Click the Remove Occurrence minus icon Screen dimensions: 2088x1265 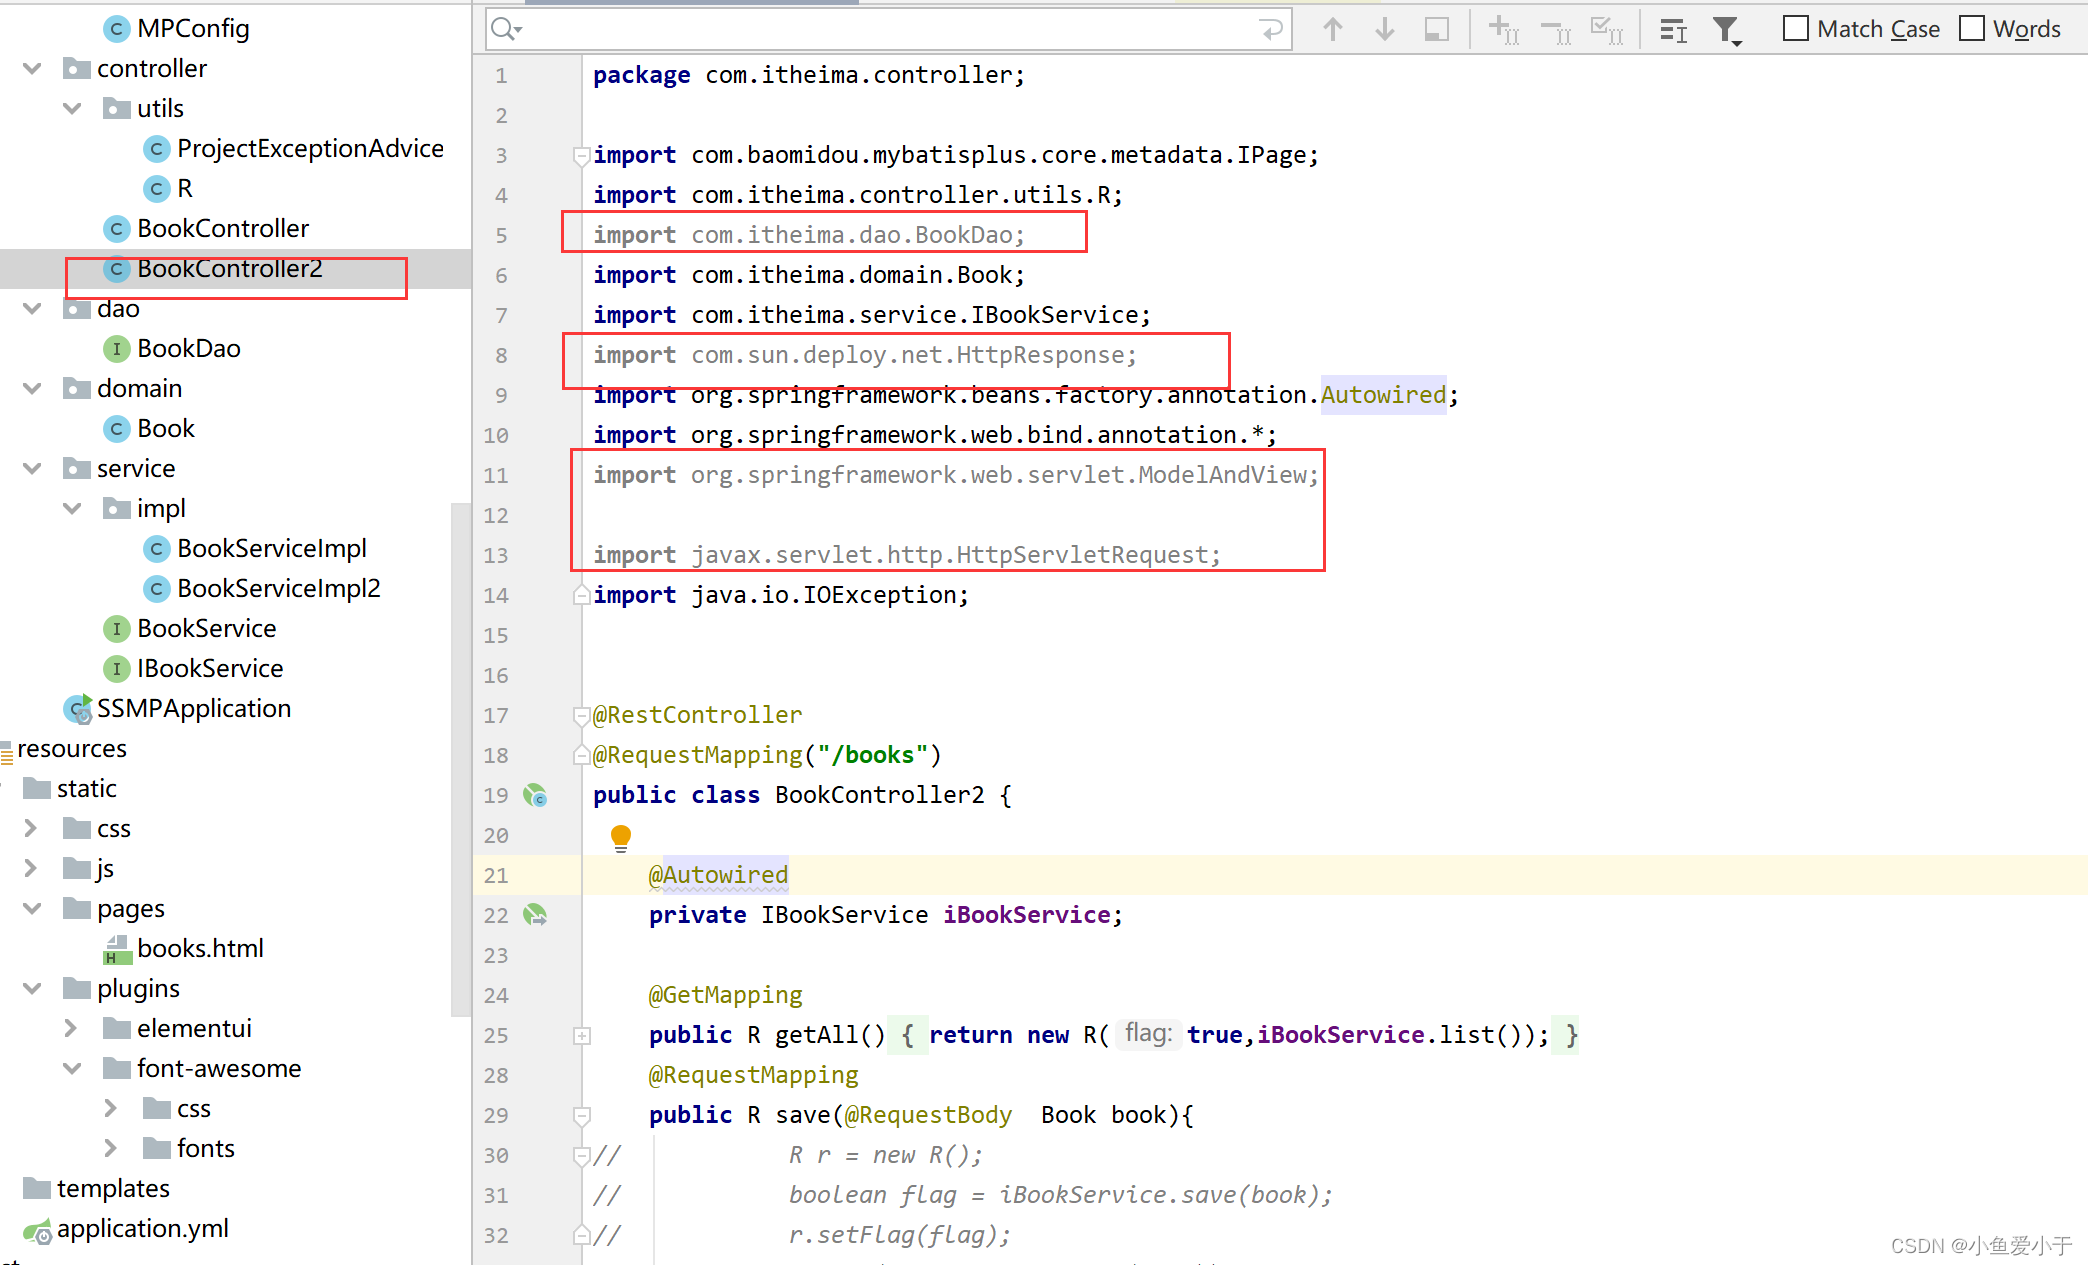click(1555, 29)
